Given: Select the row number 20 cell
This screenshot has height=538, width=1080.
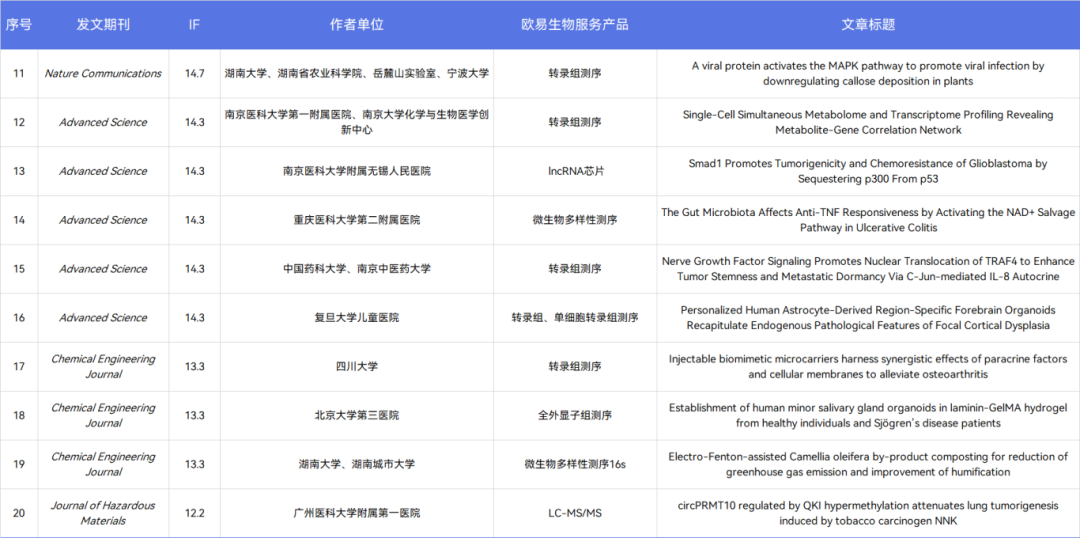Looking at the screenshot, I should 19,513.
